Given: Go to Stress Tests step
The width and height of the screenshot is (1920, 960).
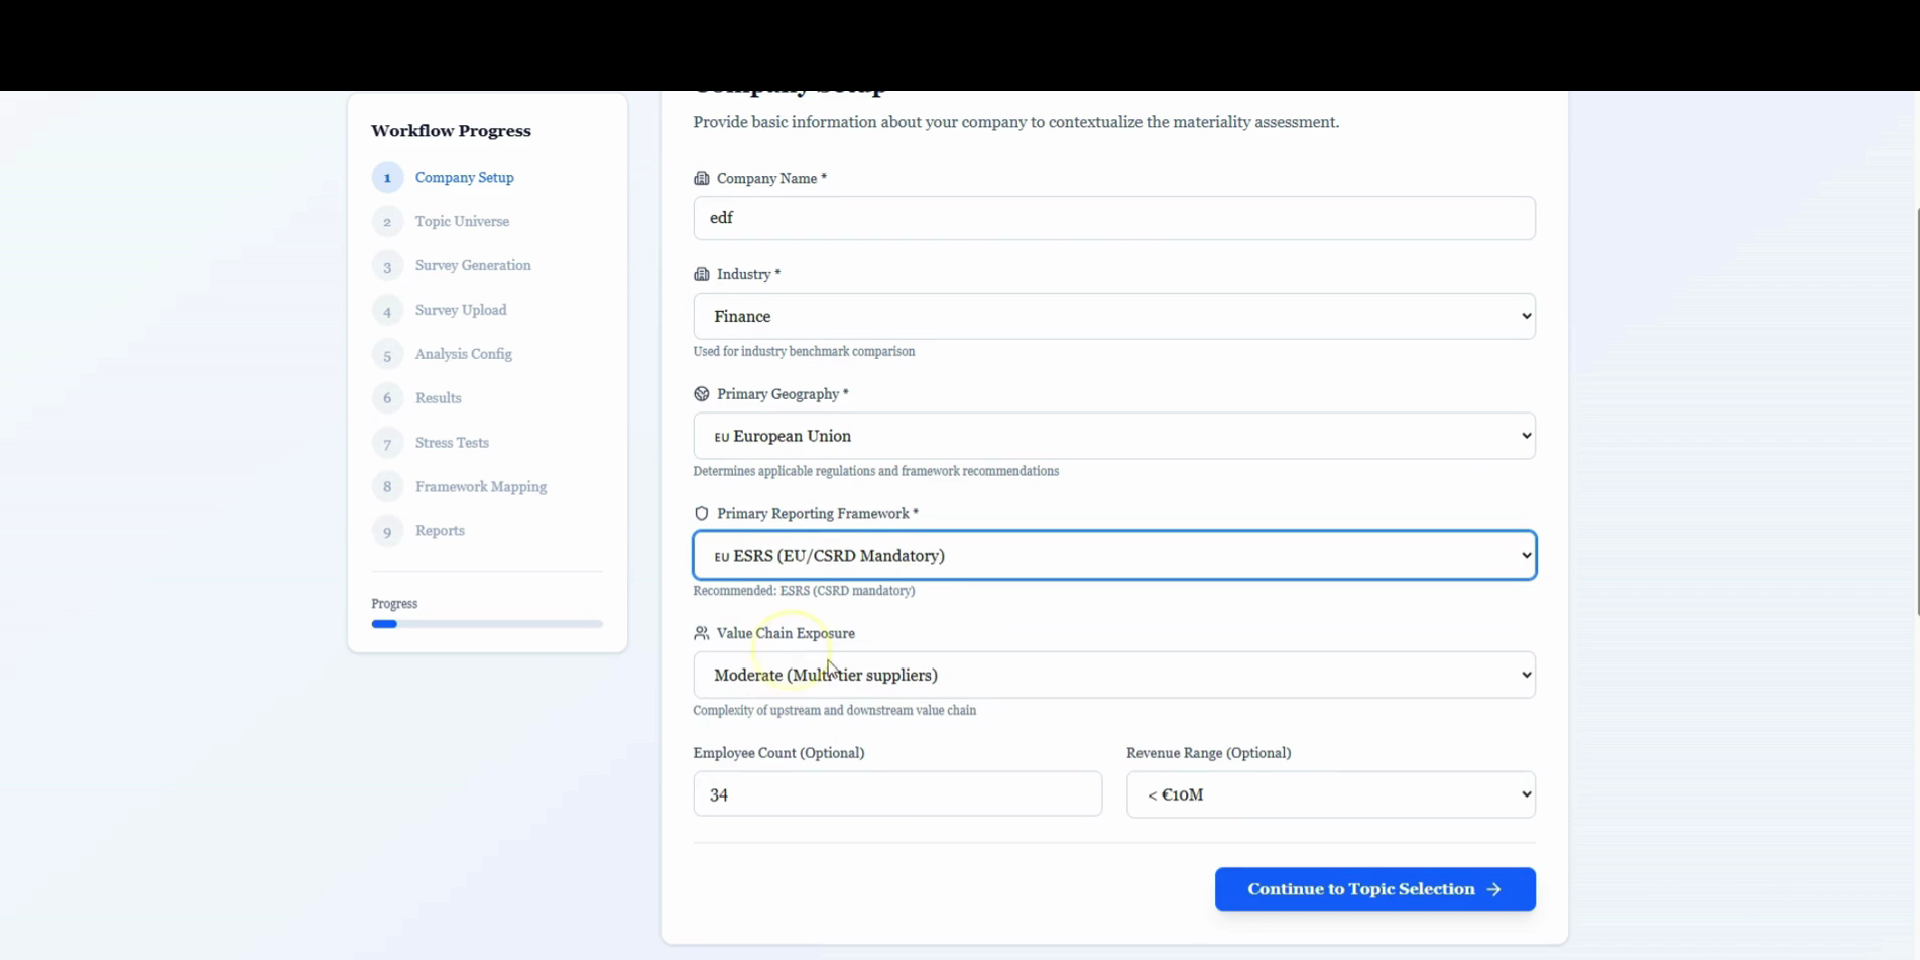Looking at the screenshot, I should click(x=452, y=442).
